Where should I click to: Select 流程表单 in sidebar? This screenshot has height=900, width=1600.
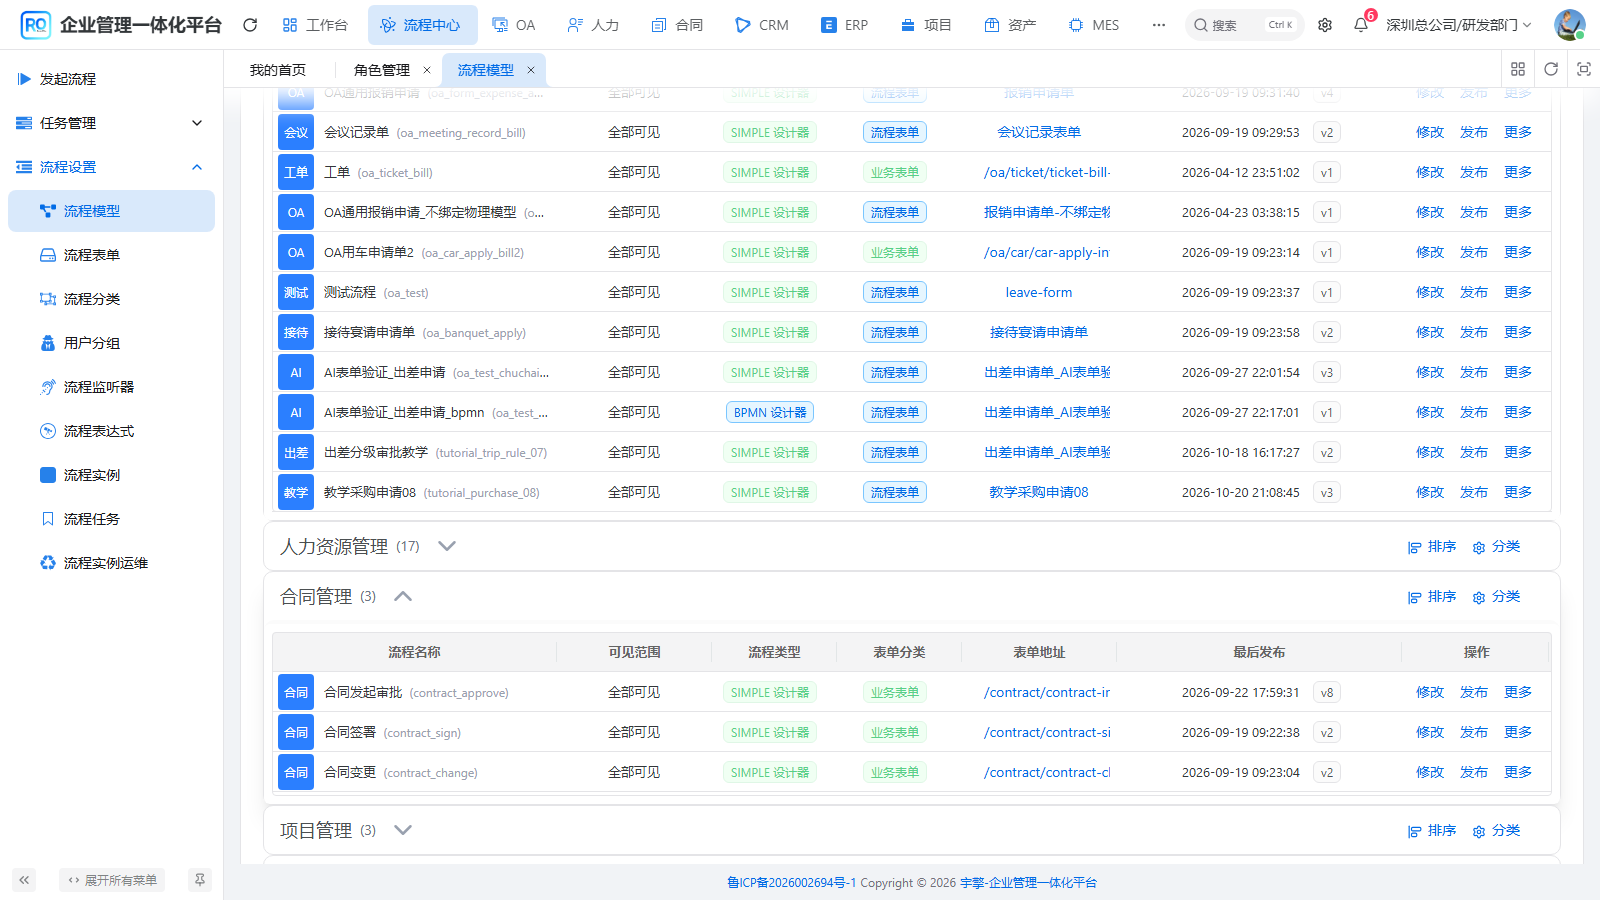[x=111, y=255]
